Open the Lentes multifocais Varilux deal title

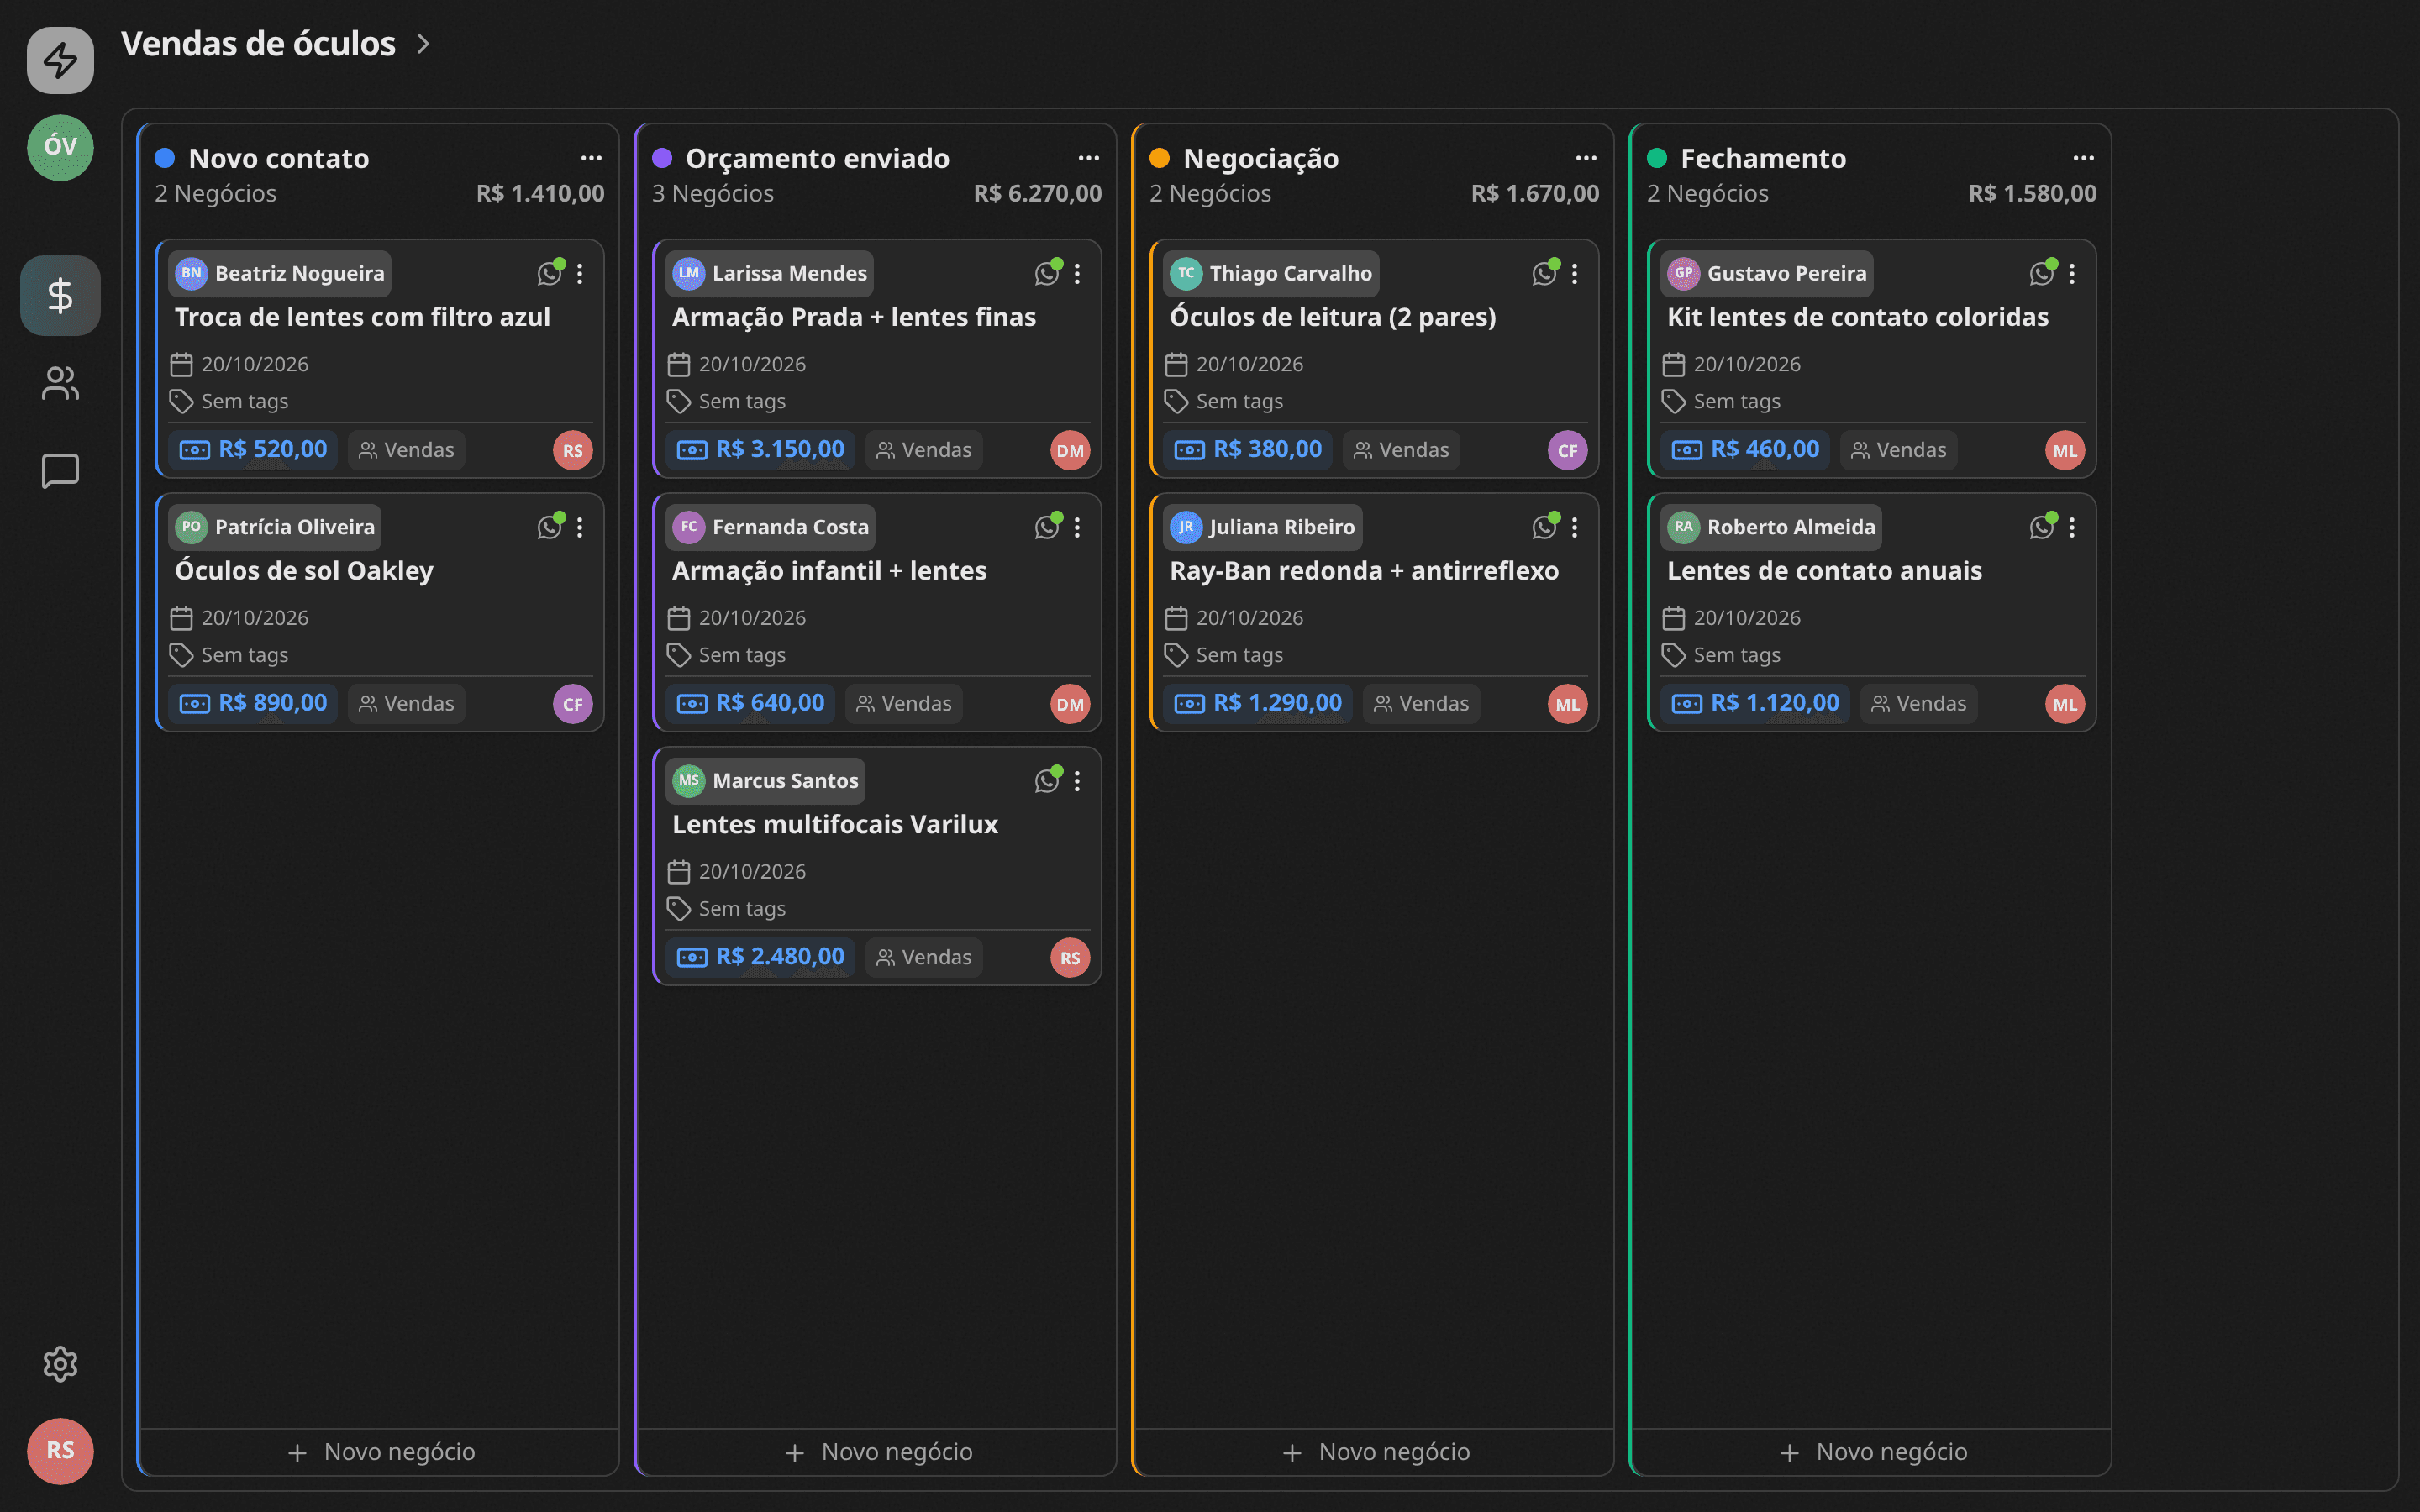pos(835,824)
